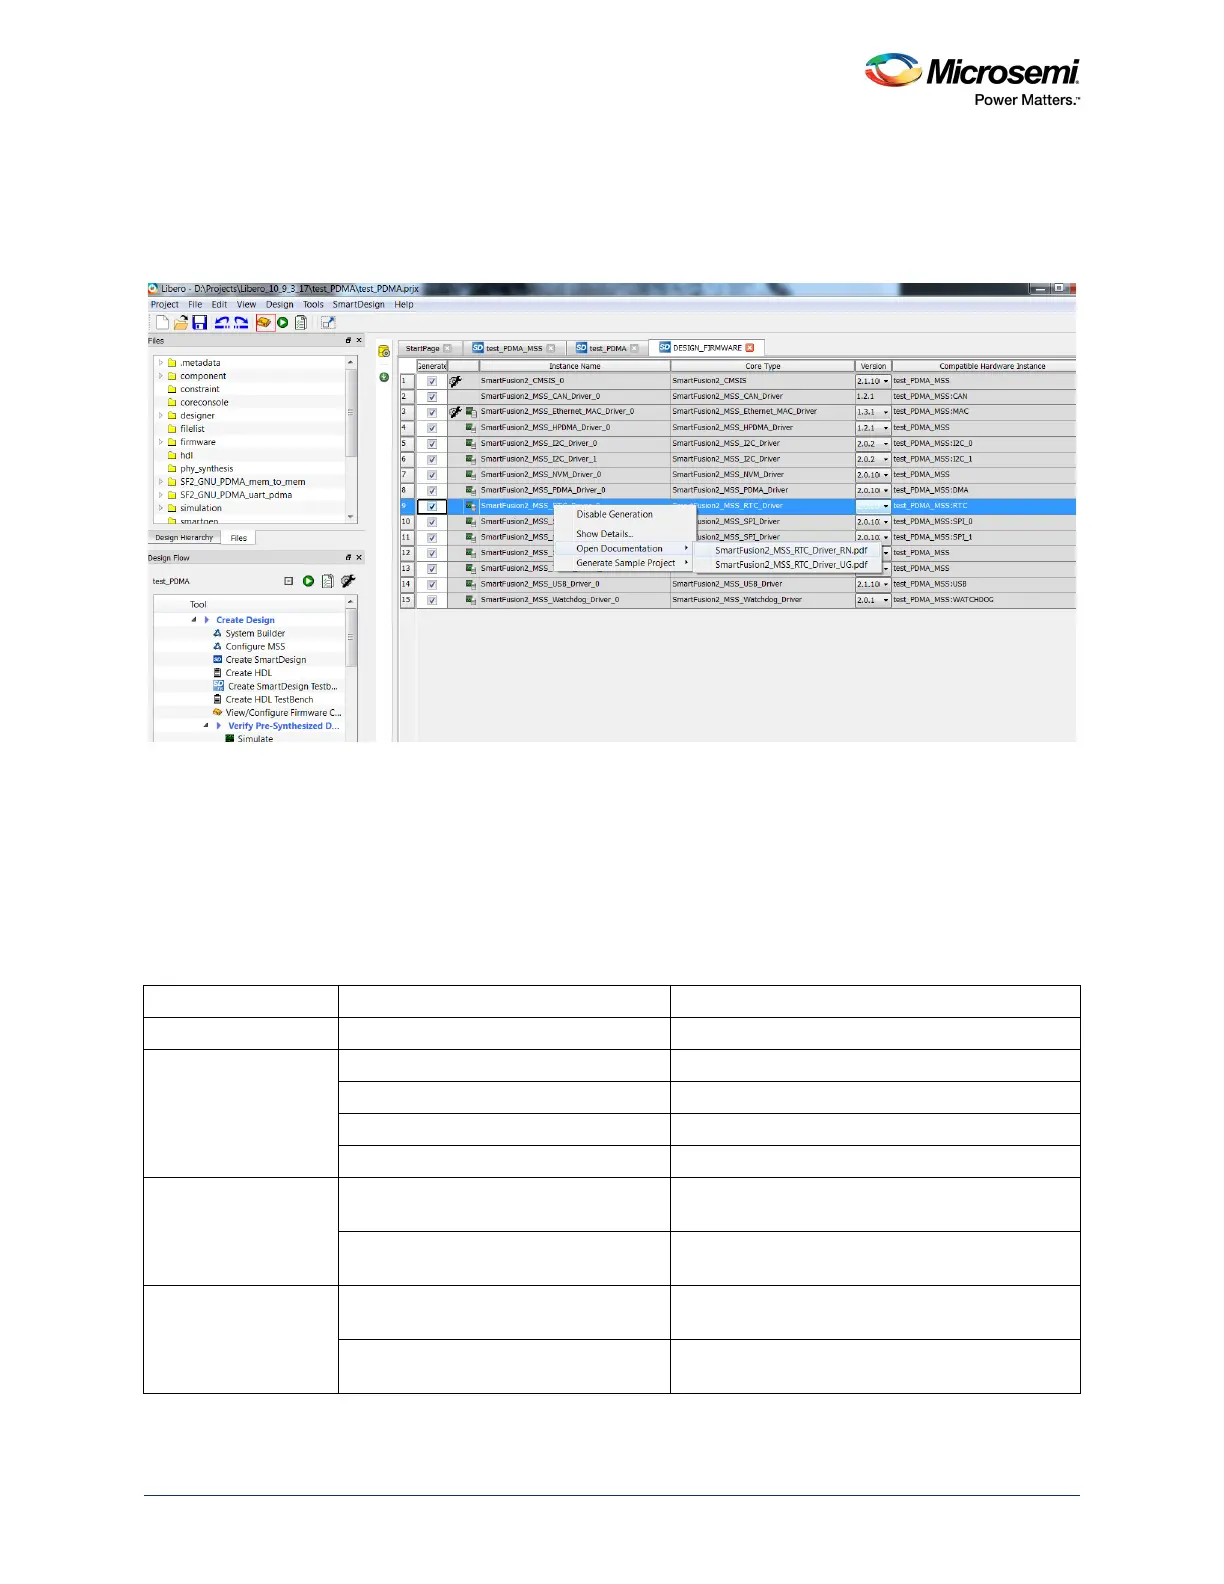Switch to the Design Hierarchy tab
The height and width of the screenshot is (1584, 1224).
point(184,538)
